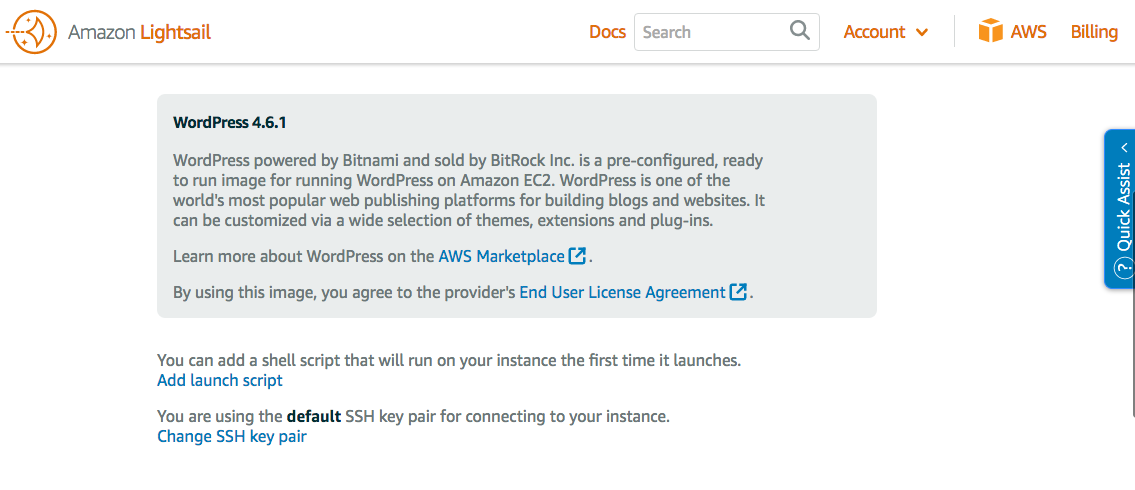Screen dimensions: 1135x490
Task: Click Add launch script
Action: pos(220,380)
